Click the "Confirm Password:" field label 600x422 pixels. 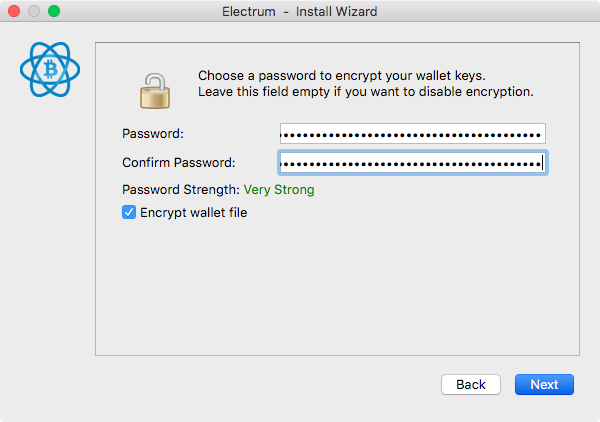coord(179,163)
